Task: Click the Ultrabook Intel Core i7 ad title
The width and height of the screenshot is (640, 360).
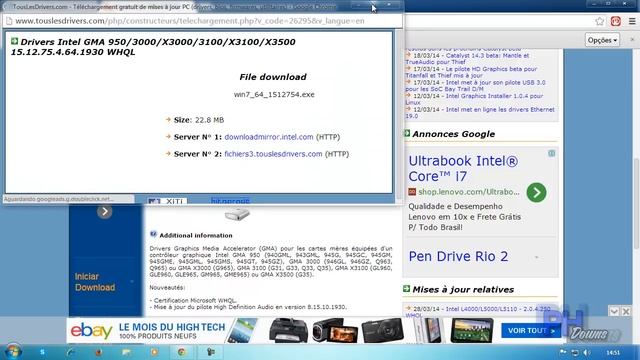Action: [x=463, y=168]
